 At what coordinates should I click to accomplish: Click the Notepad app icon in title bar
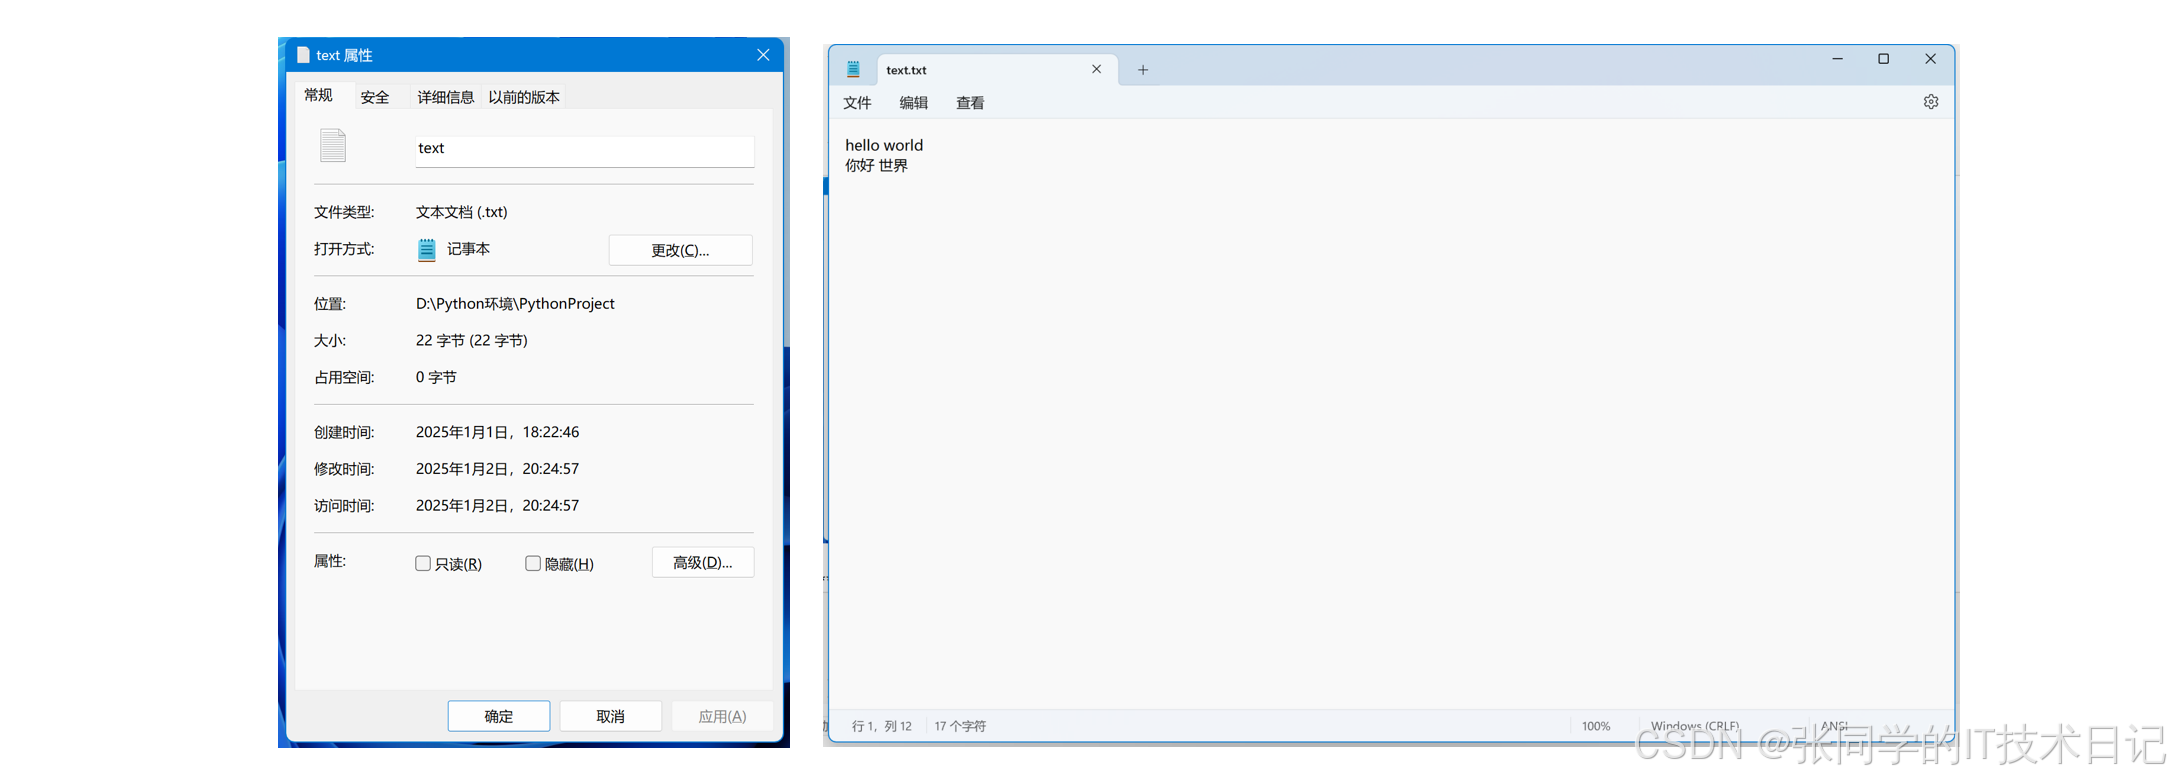[853, 69]
